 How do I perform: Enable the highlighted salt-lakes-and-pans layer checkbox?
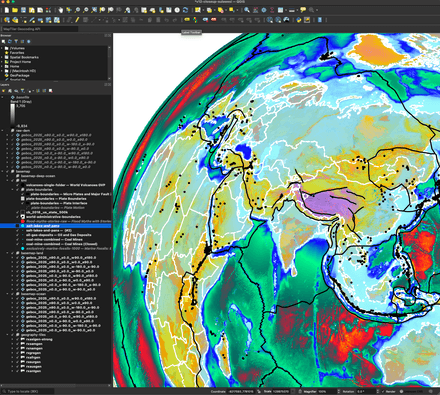(x=18, y=226)
